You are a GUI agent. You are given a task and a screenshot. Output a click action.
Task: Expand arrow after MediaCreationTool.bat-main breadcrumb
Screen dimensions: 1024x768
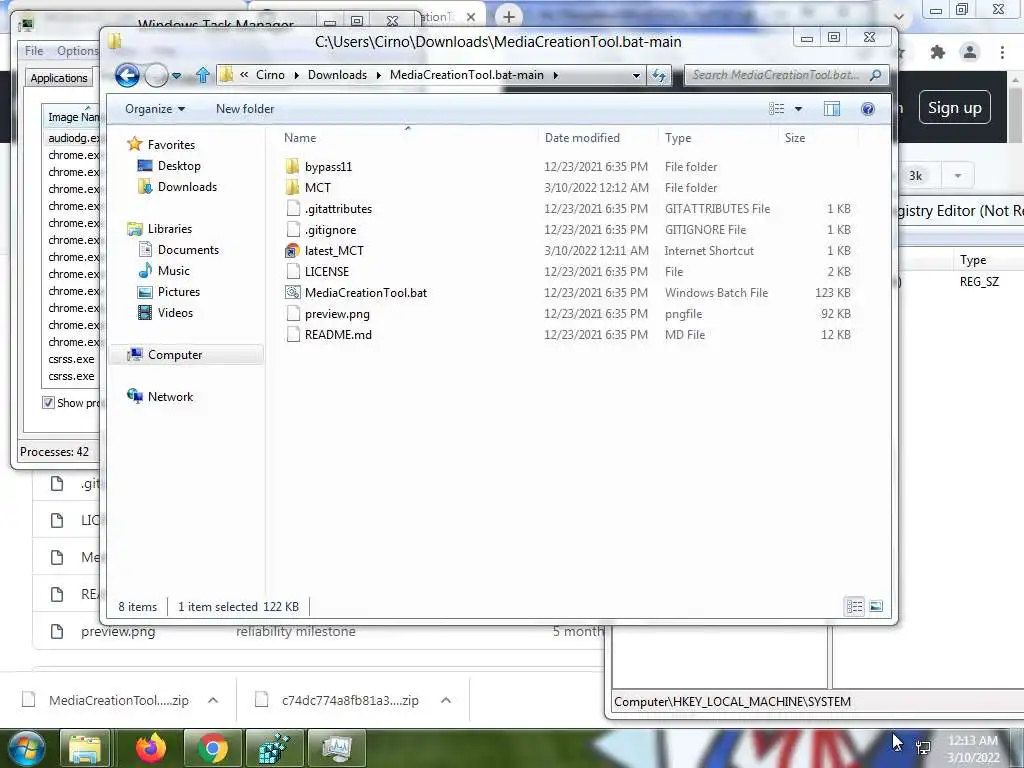point(556,76)
